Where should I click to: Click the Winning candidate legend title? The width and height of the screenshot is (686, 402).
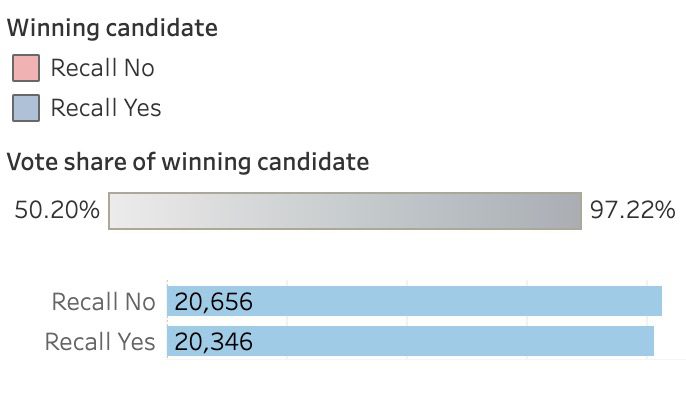click(x=112, y=28)
